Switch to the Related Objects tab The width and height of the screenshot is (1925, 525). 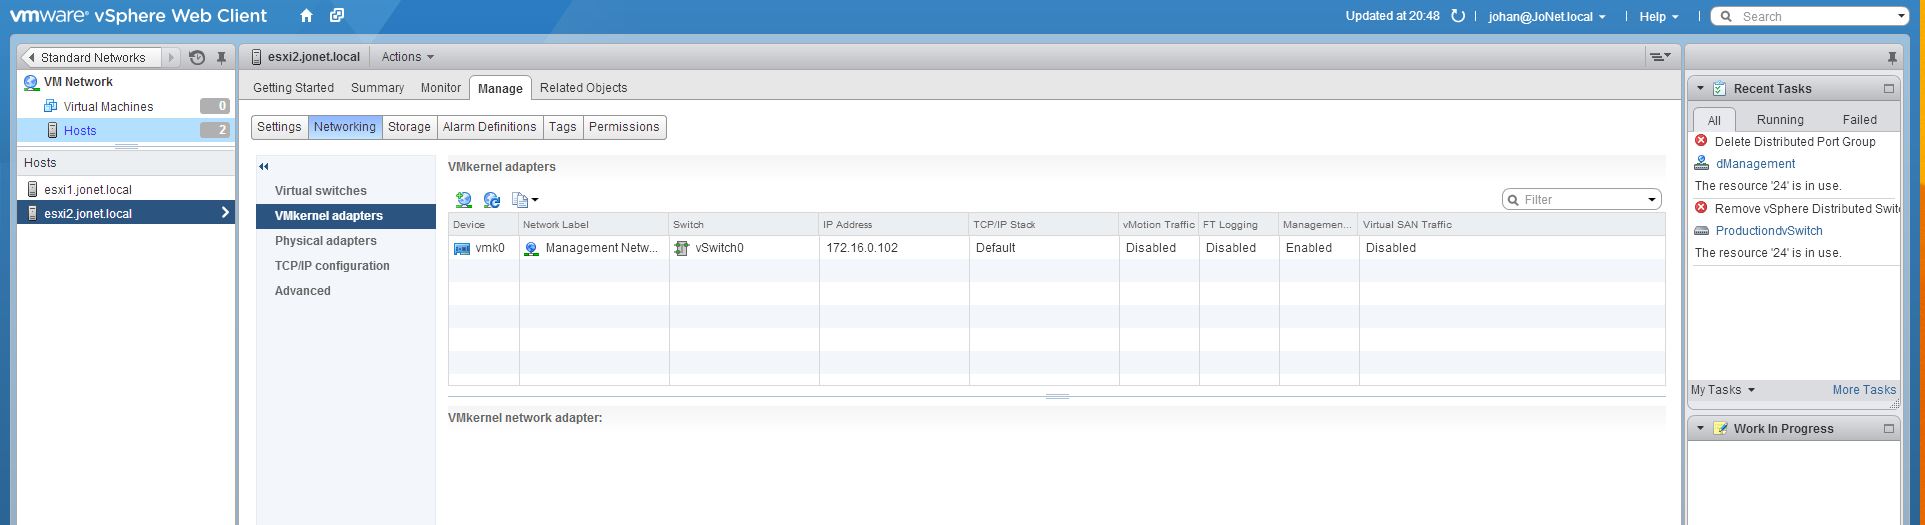[584, 88]
